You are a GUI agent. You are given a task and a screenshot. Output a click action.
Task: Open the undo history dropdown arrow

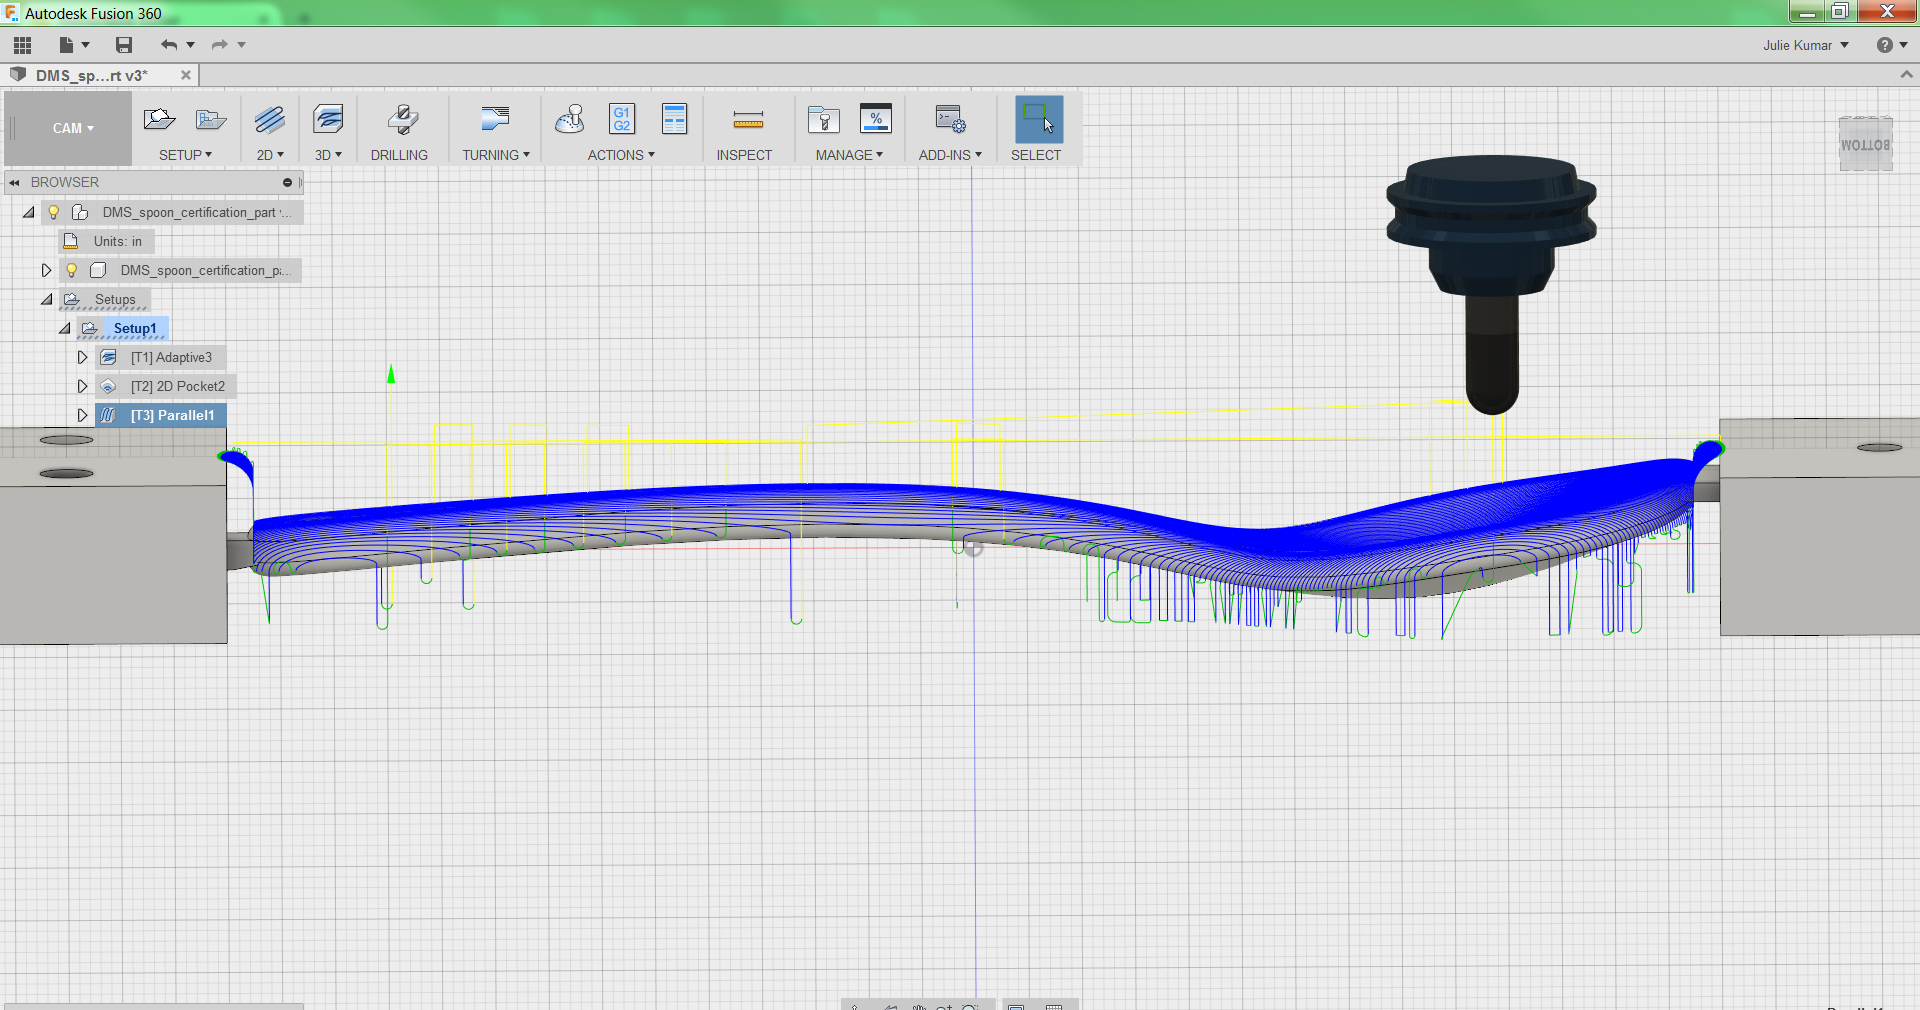[190, 45]
